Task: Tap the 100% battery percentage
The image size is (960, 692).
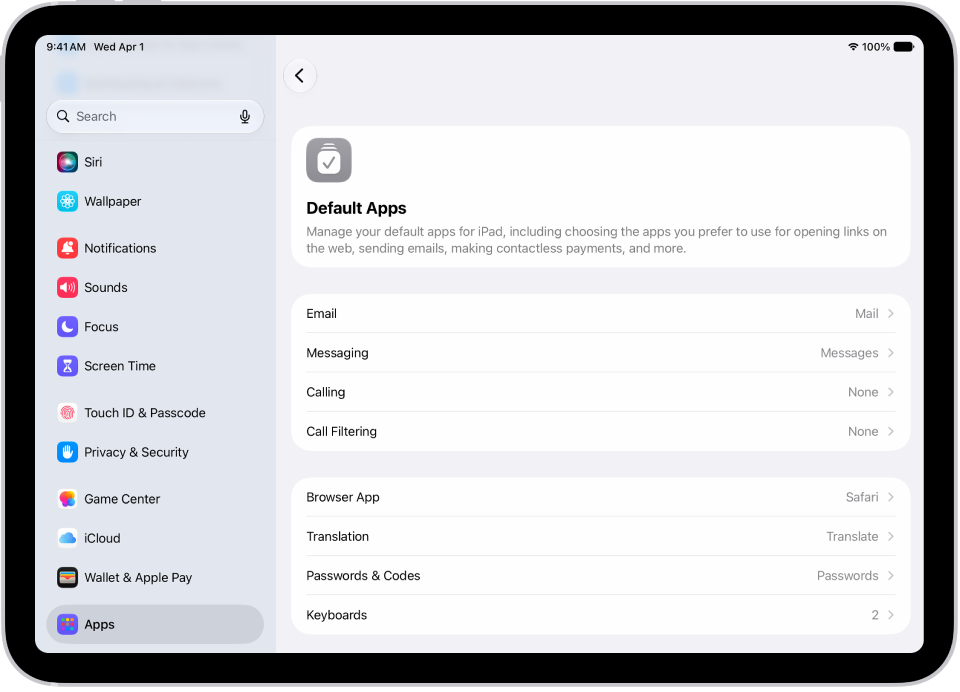Action: (876, 47)
